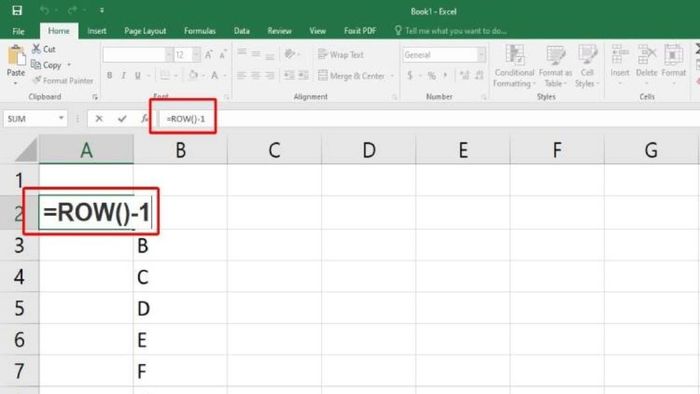Click the Comma Style icon
Viewport: 700px width, 394px height.
pyautogui.click(x=445, y=75)
